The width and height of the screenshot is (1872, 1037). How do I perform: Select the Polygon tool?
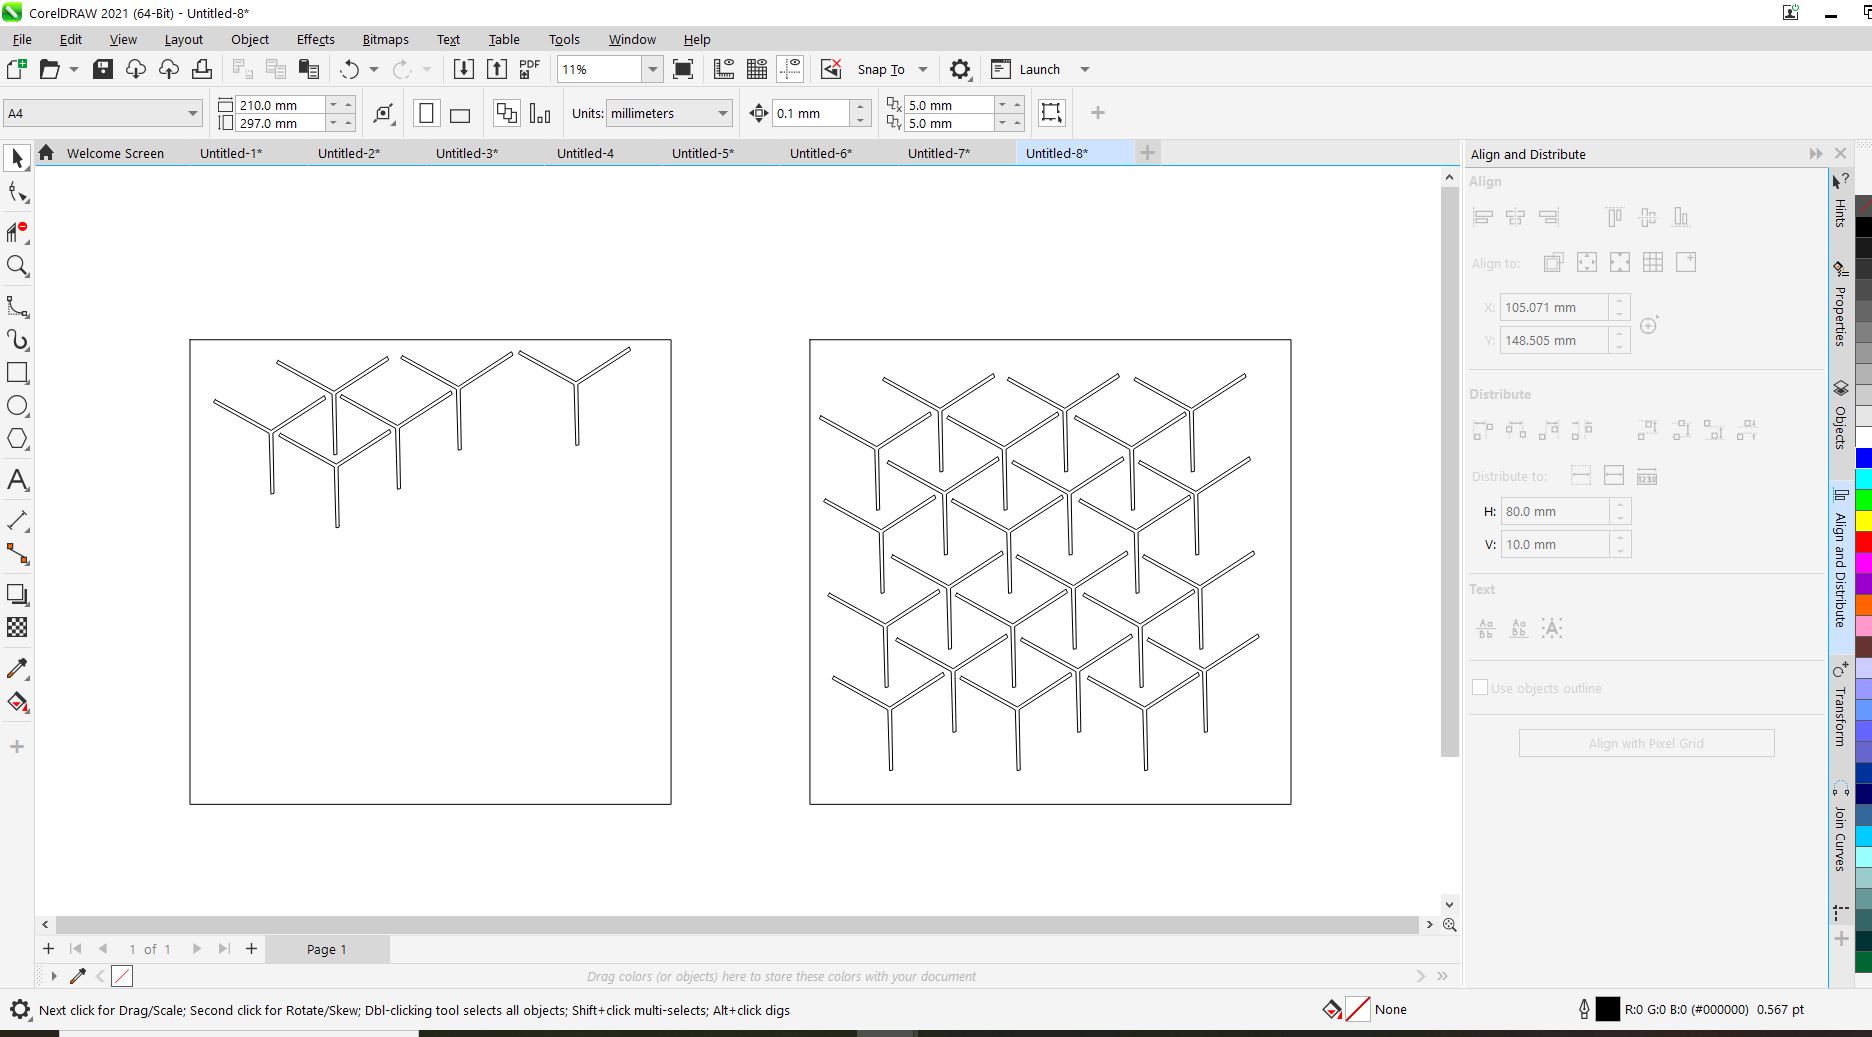(x=17, y=439)
